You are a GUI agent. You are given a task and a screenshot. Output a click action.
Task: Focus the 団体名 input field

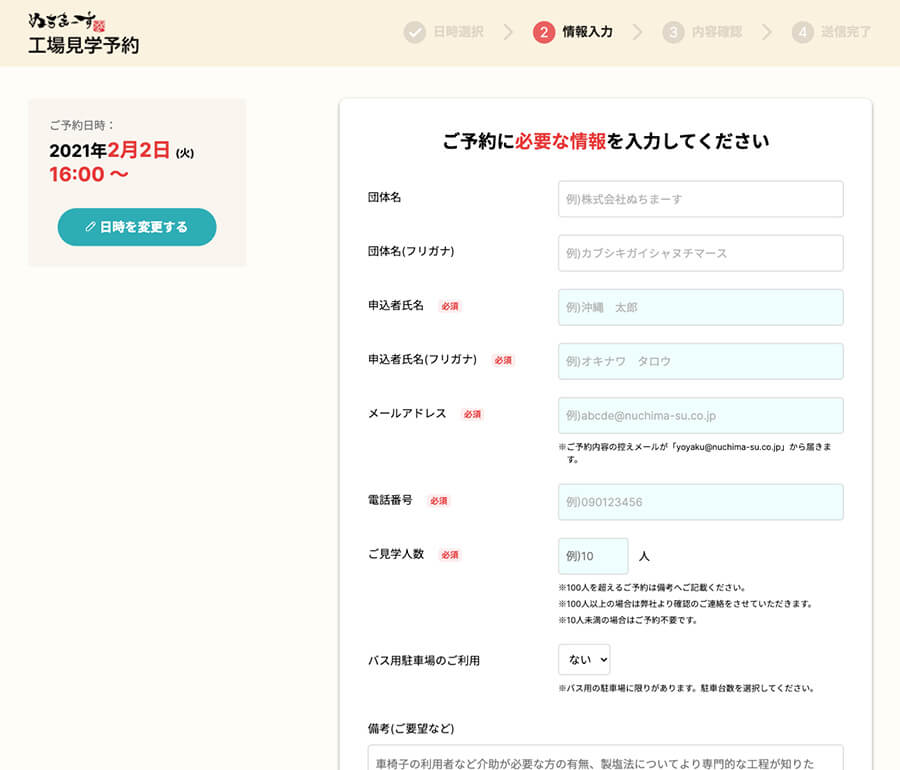(x=700, y=199)
